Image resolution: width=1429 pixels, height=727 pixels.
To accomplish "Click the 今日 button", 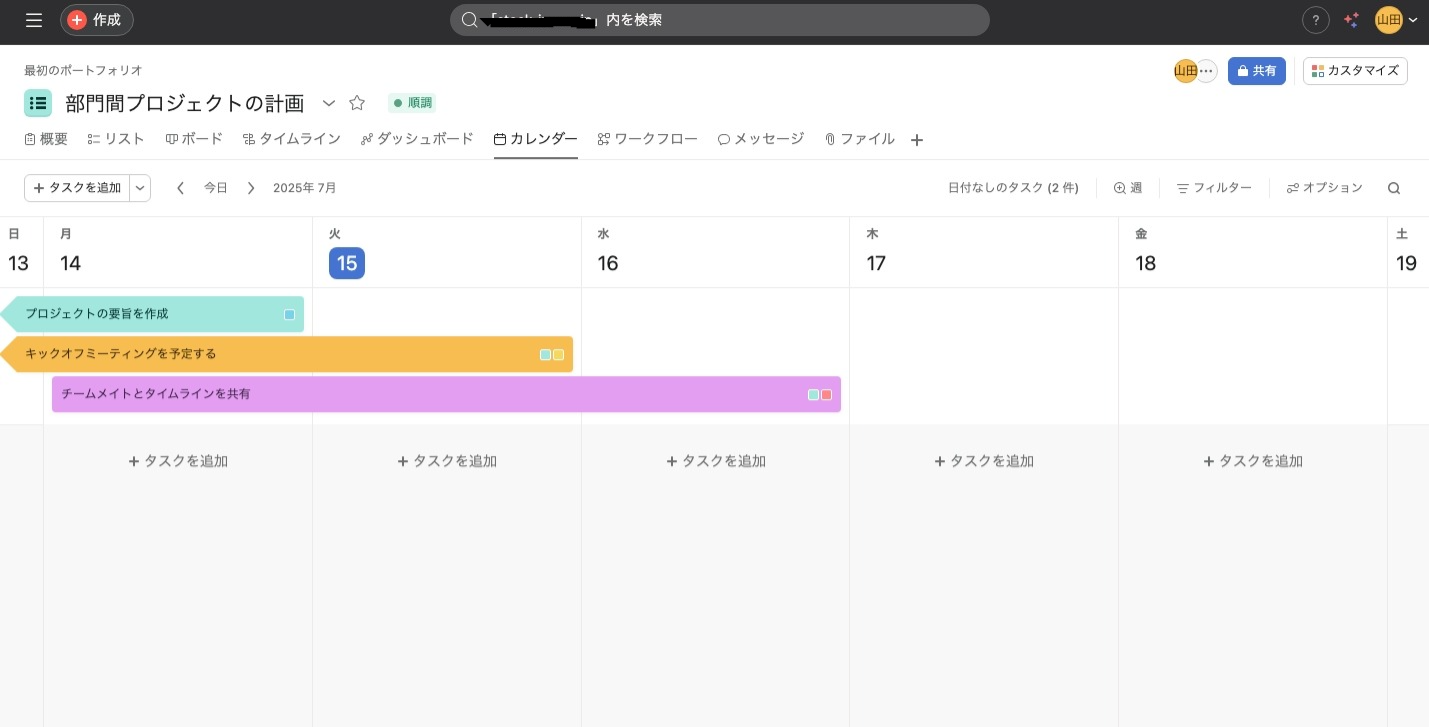I will [x=216, y=188].
